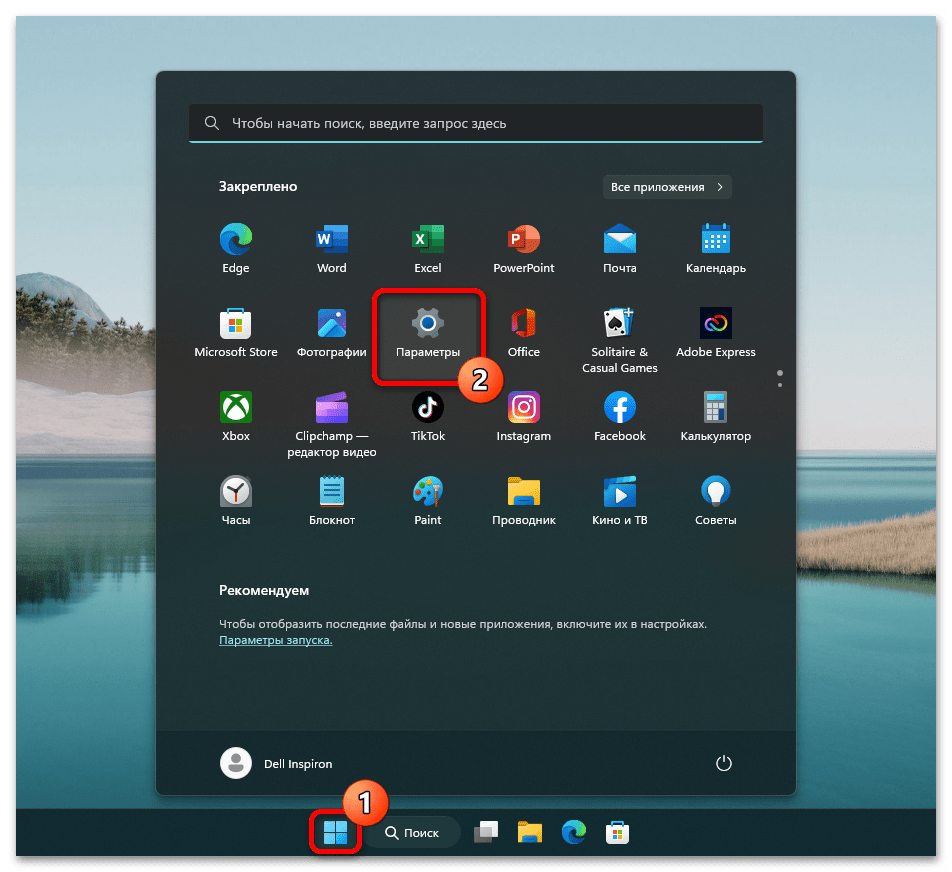Follow the Параметры запуска link
This screenshot has height=872, width=952.
[276, 640]
